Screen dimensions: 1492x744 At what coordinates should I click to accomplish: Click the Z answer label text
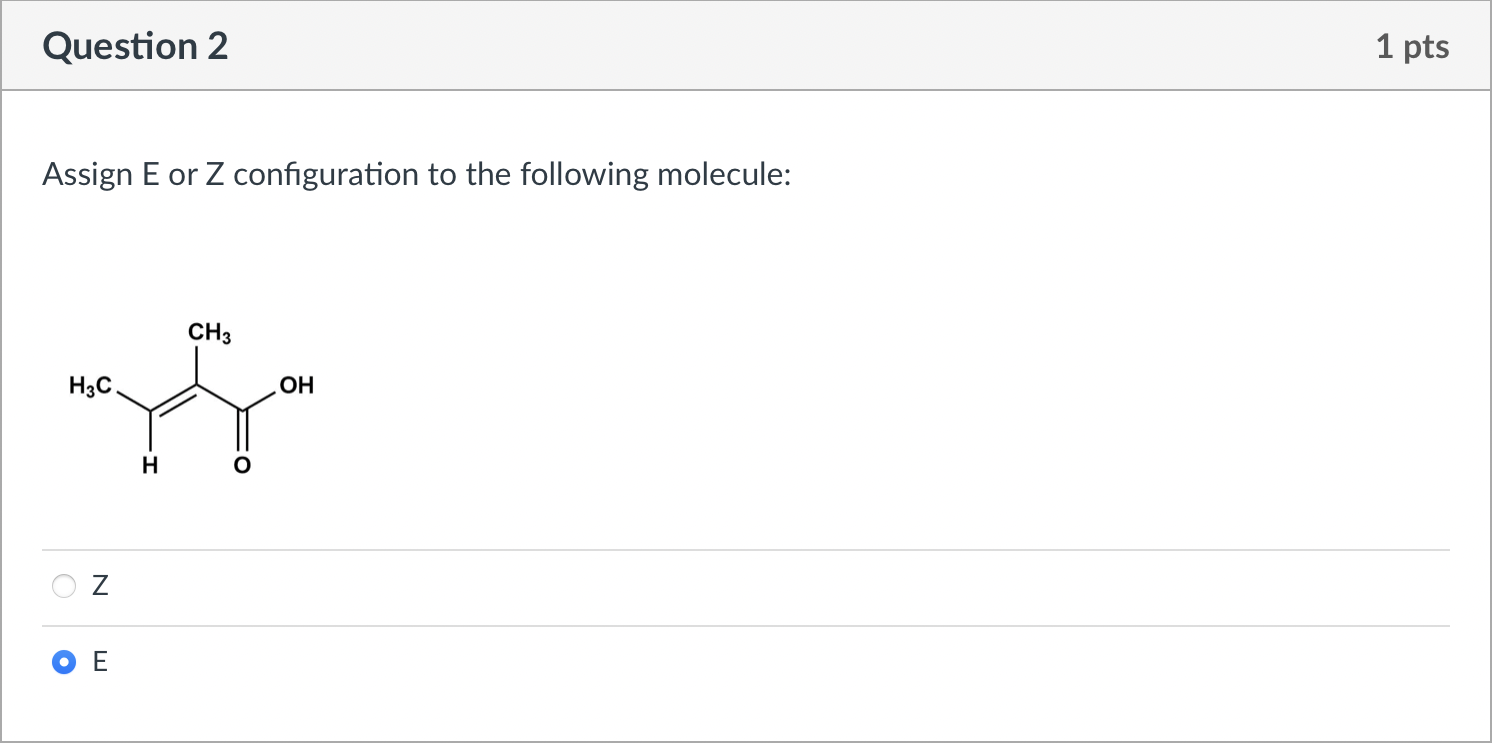pos(99,587)
